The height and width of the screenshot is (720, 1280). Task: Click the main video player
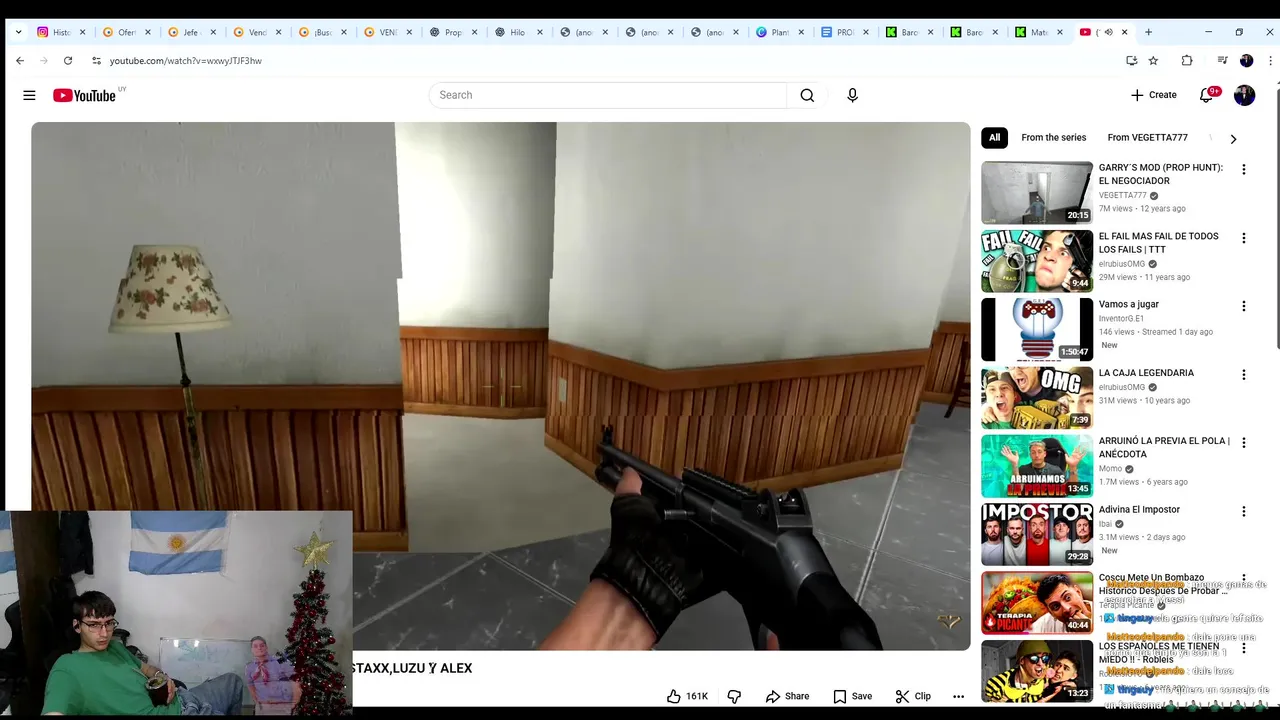pos(500,386)
